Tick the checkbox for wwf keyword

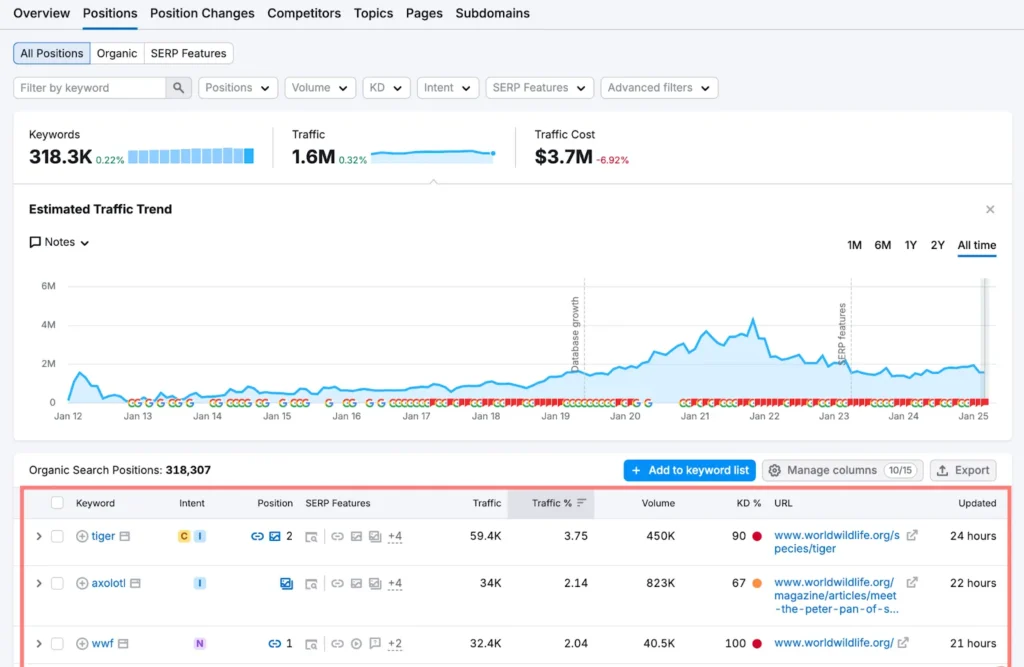pyautogui.click(x=57, y=644)
